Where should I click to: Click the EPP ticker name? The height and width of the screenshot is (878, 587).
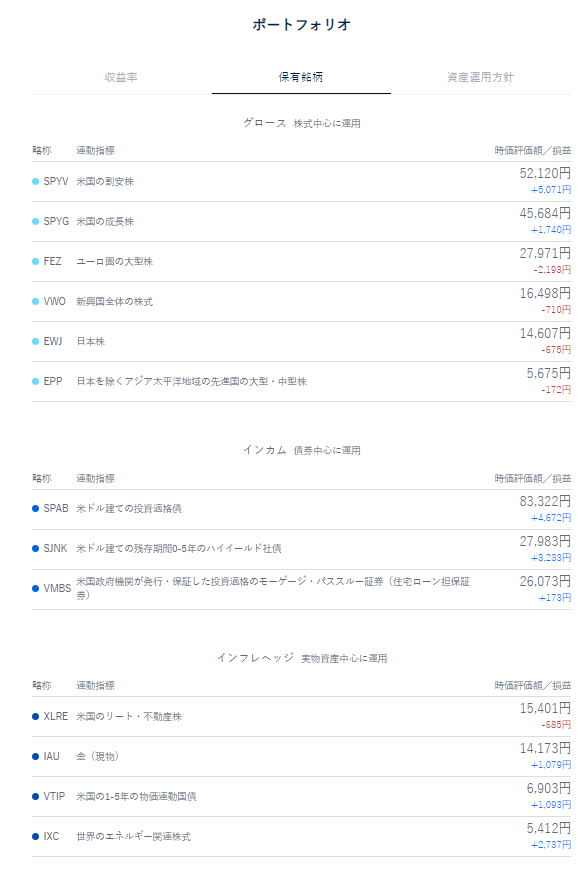pos(53,381)
